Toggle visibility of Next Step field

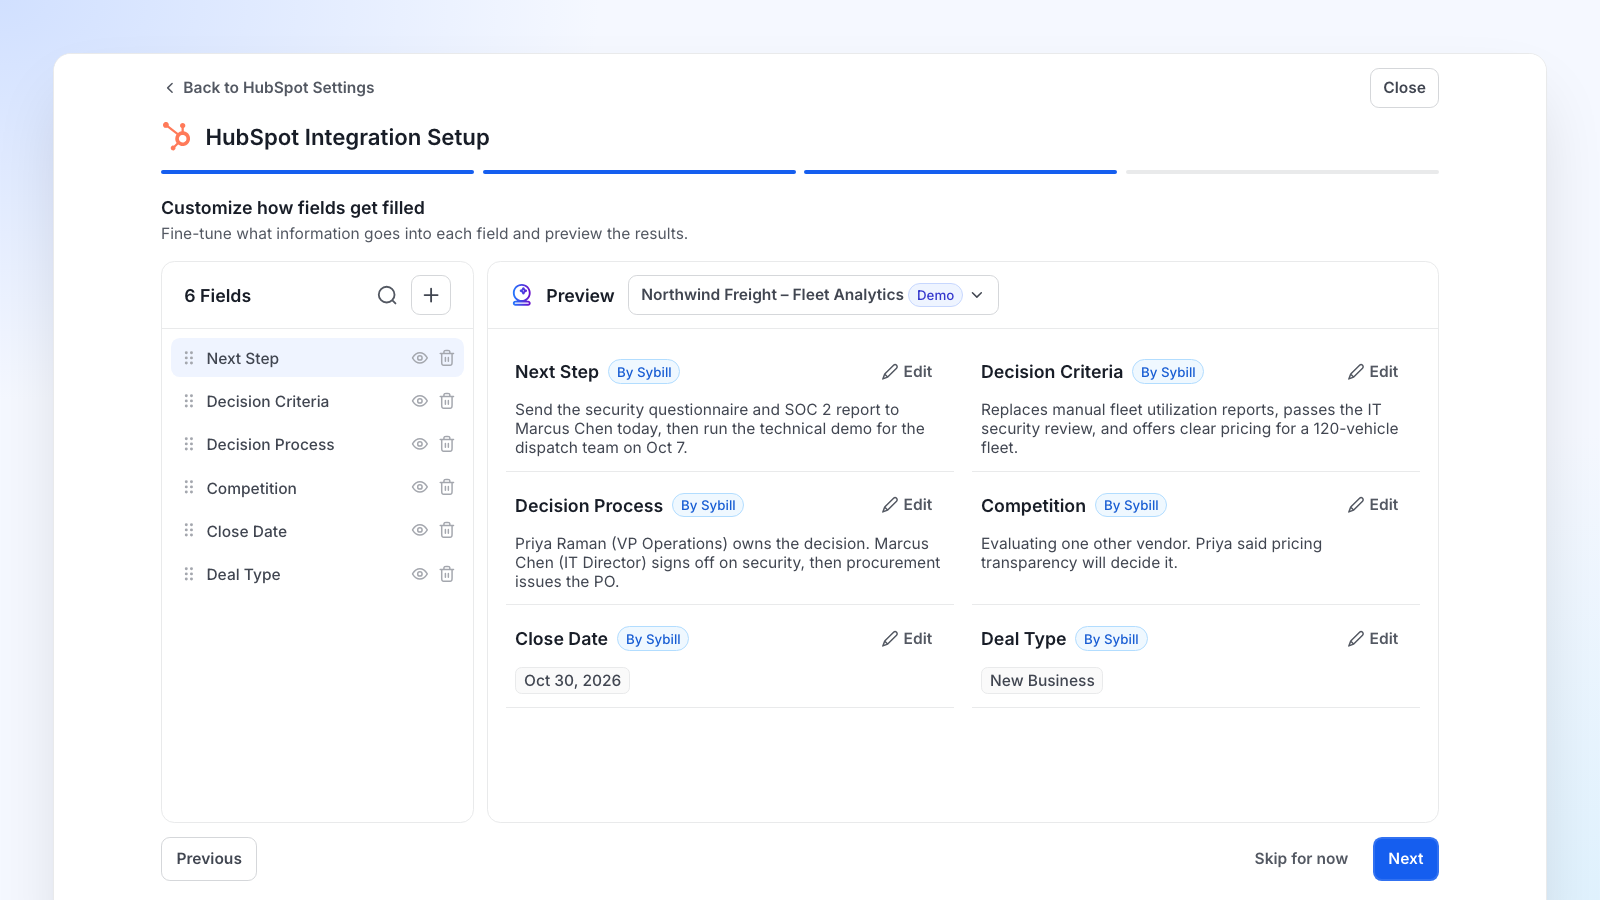coord(420,358)
